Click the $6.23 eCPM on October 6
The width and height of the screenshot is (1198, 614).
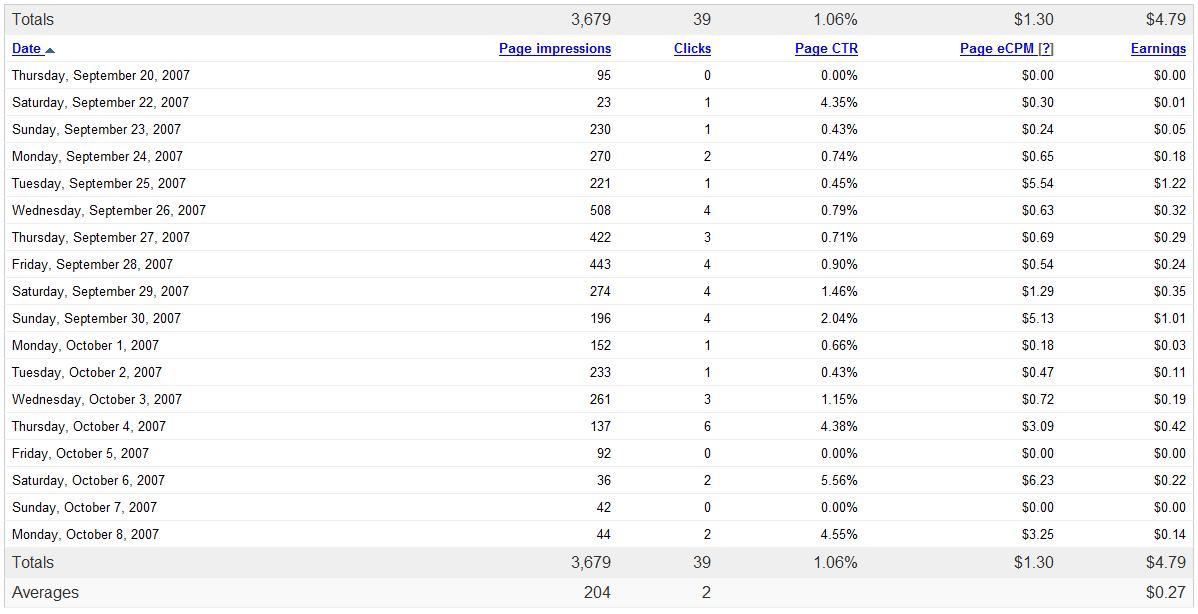1038,480
